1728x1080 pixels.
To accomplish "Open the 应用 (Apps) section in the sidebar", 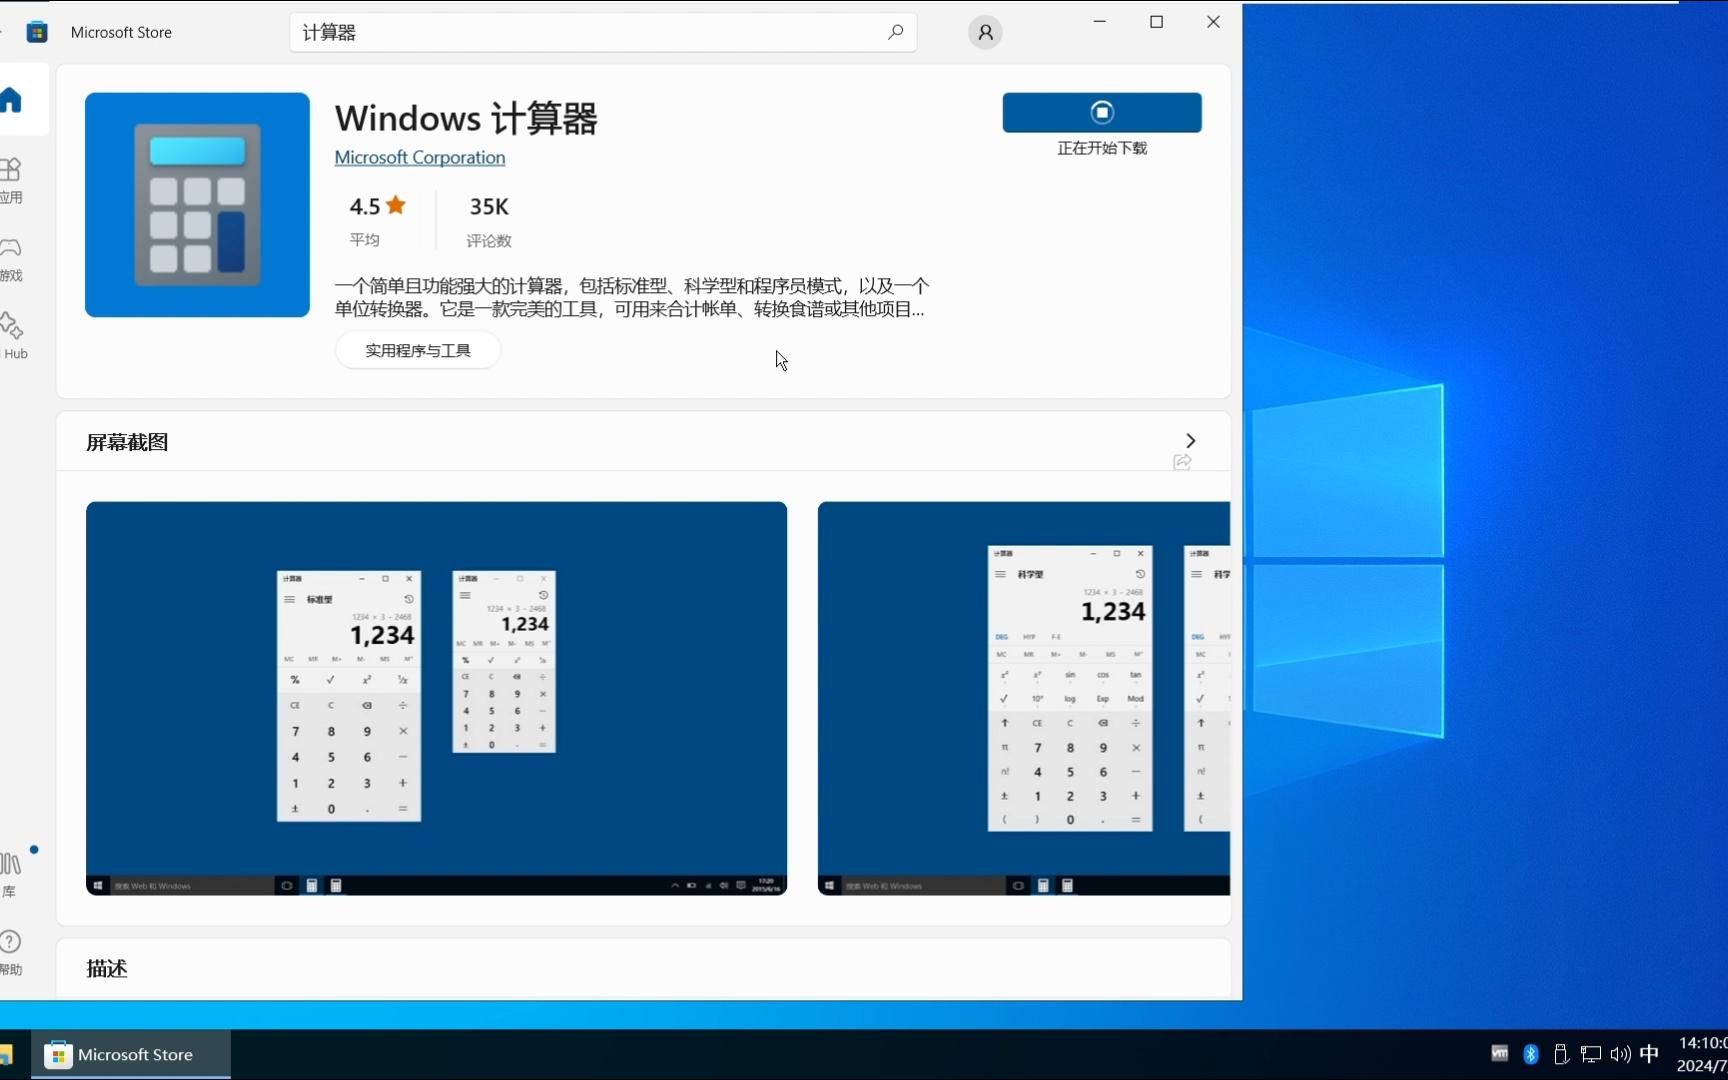I will click(11, 180).
